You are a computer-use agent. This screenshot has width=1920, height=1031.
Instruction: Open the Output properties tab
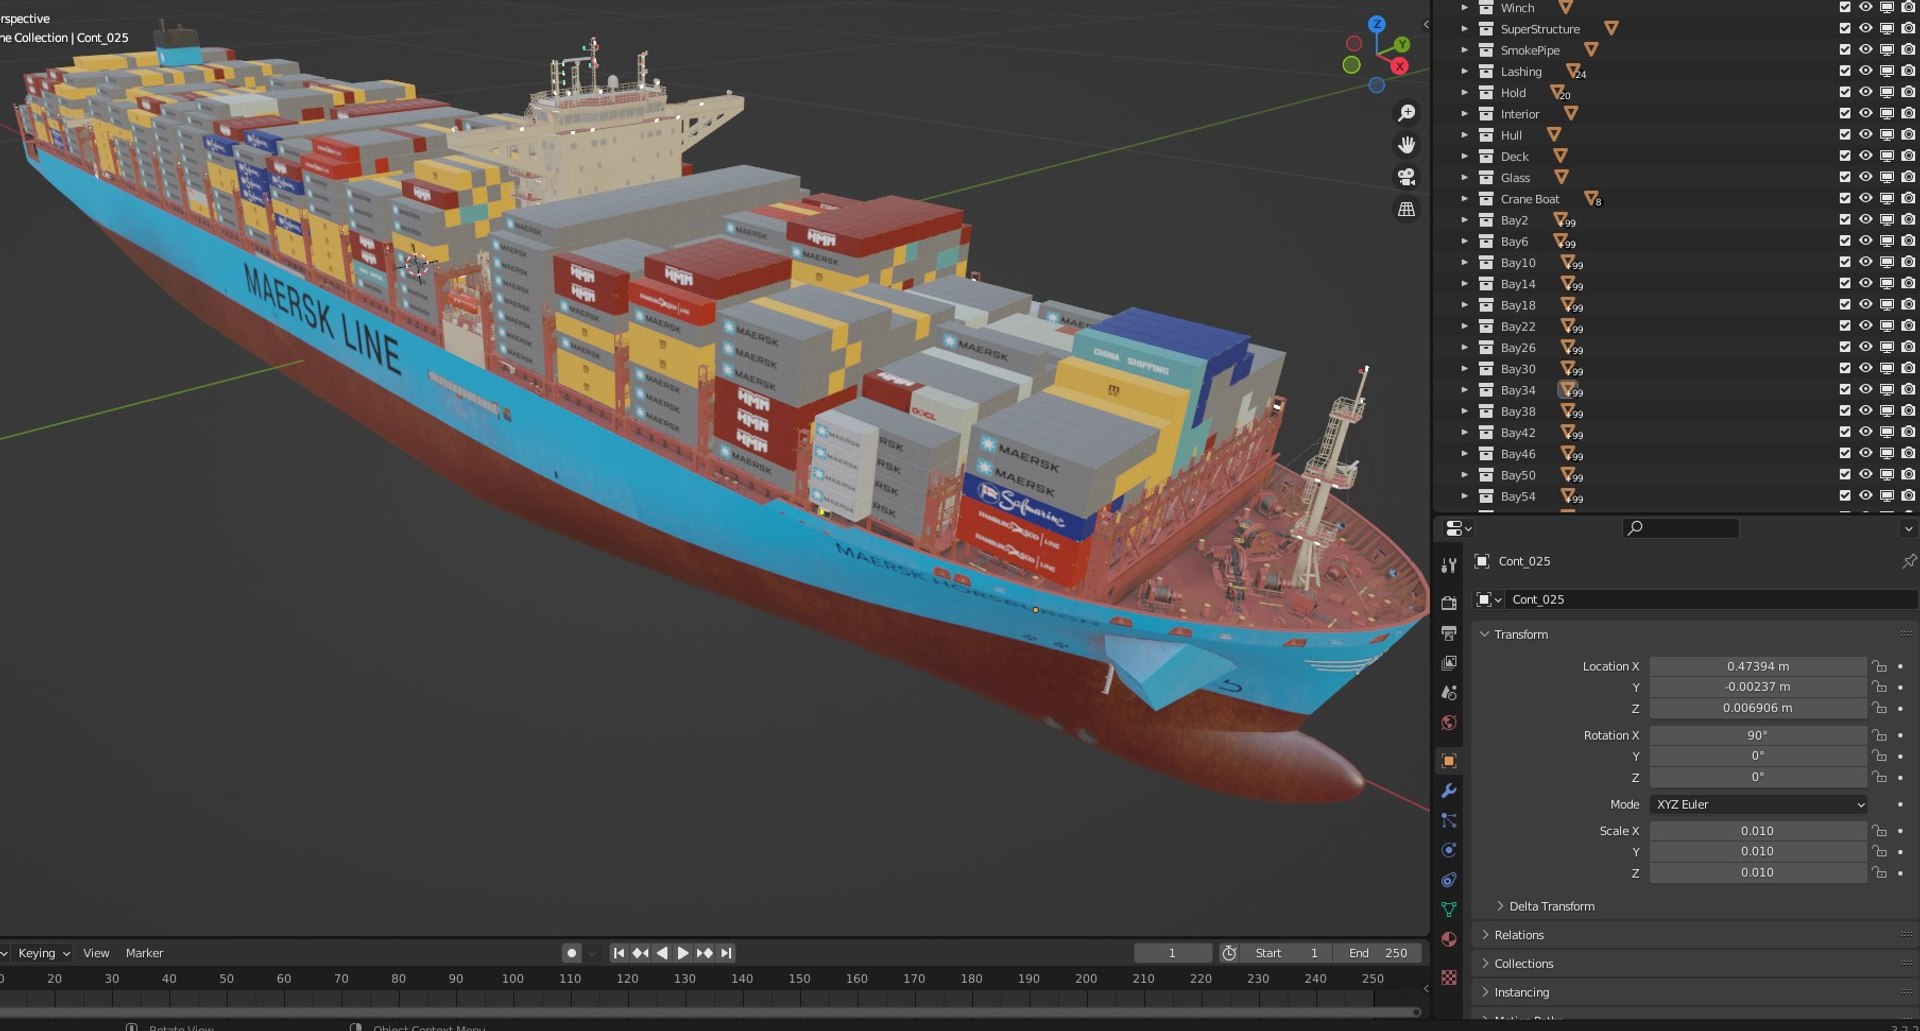(1449, 632)
